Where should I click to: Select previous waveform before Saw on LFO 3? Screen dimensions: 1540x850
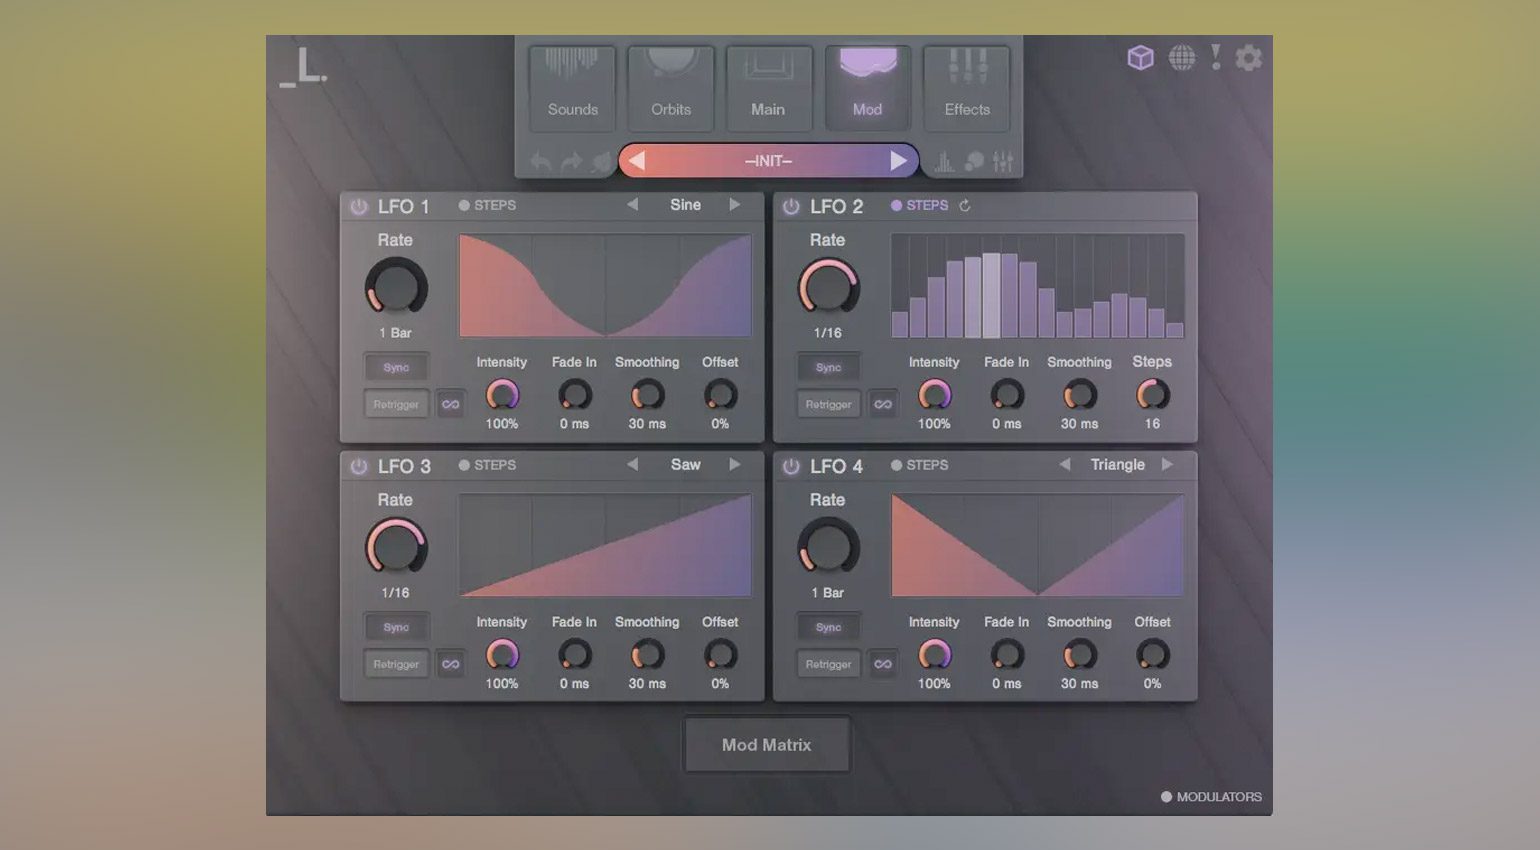[x=632, y=464]
